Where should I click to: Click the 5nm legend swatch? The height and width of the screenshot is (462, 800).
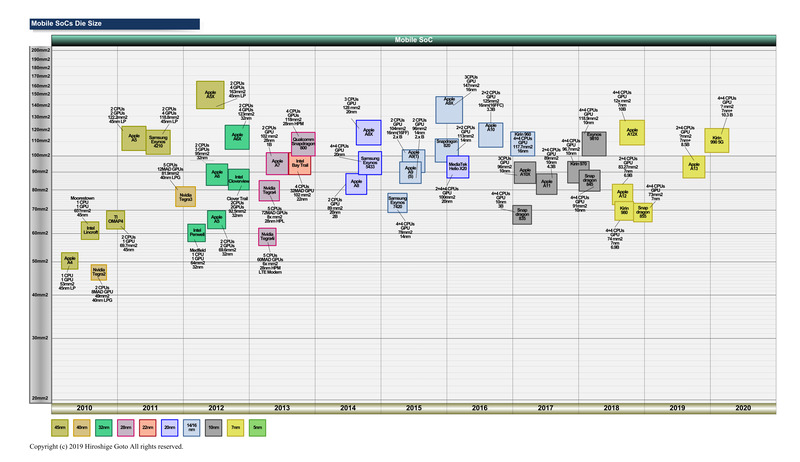pyautogui.click(x=257, y=427)
